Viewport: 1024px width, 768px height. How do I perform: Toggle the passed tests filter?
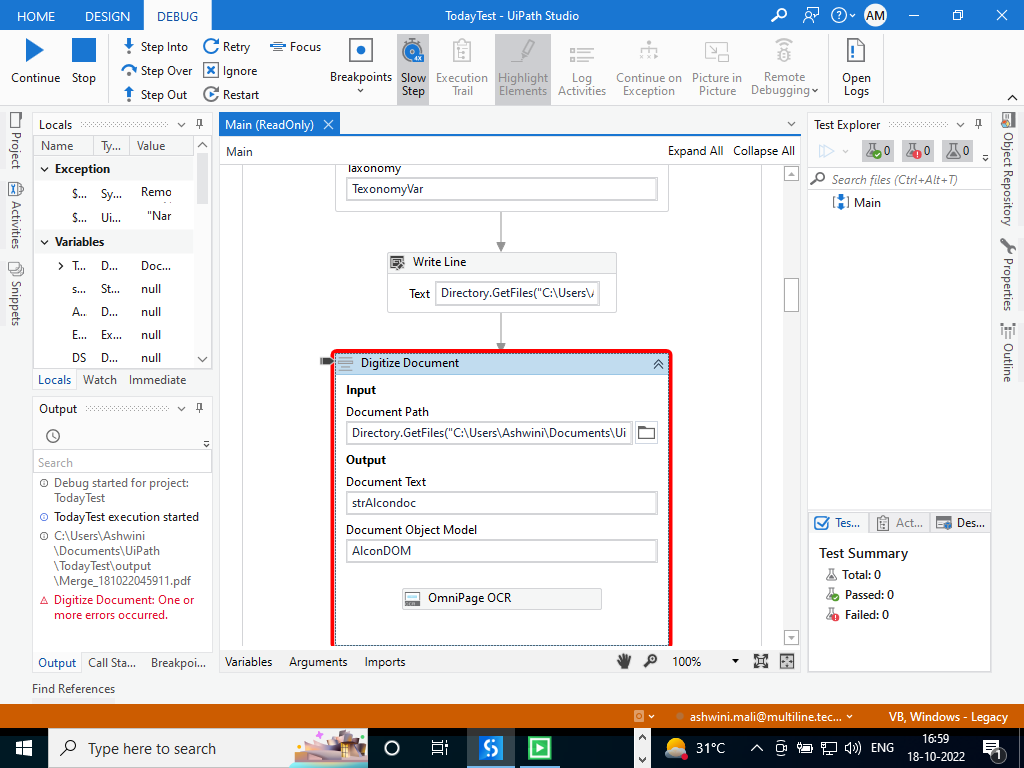878,151
